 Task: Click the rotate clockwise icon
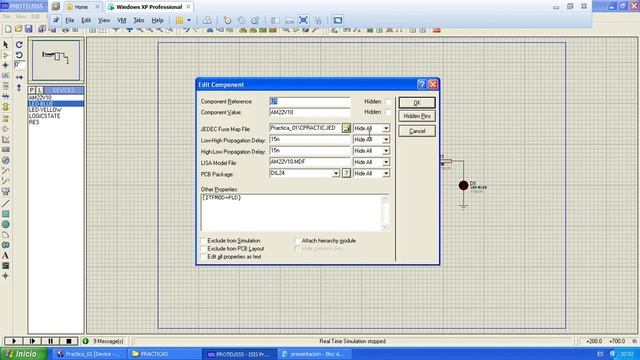pos(19,44)
